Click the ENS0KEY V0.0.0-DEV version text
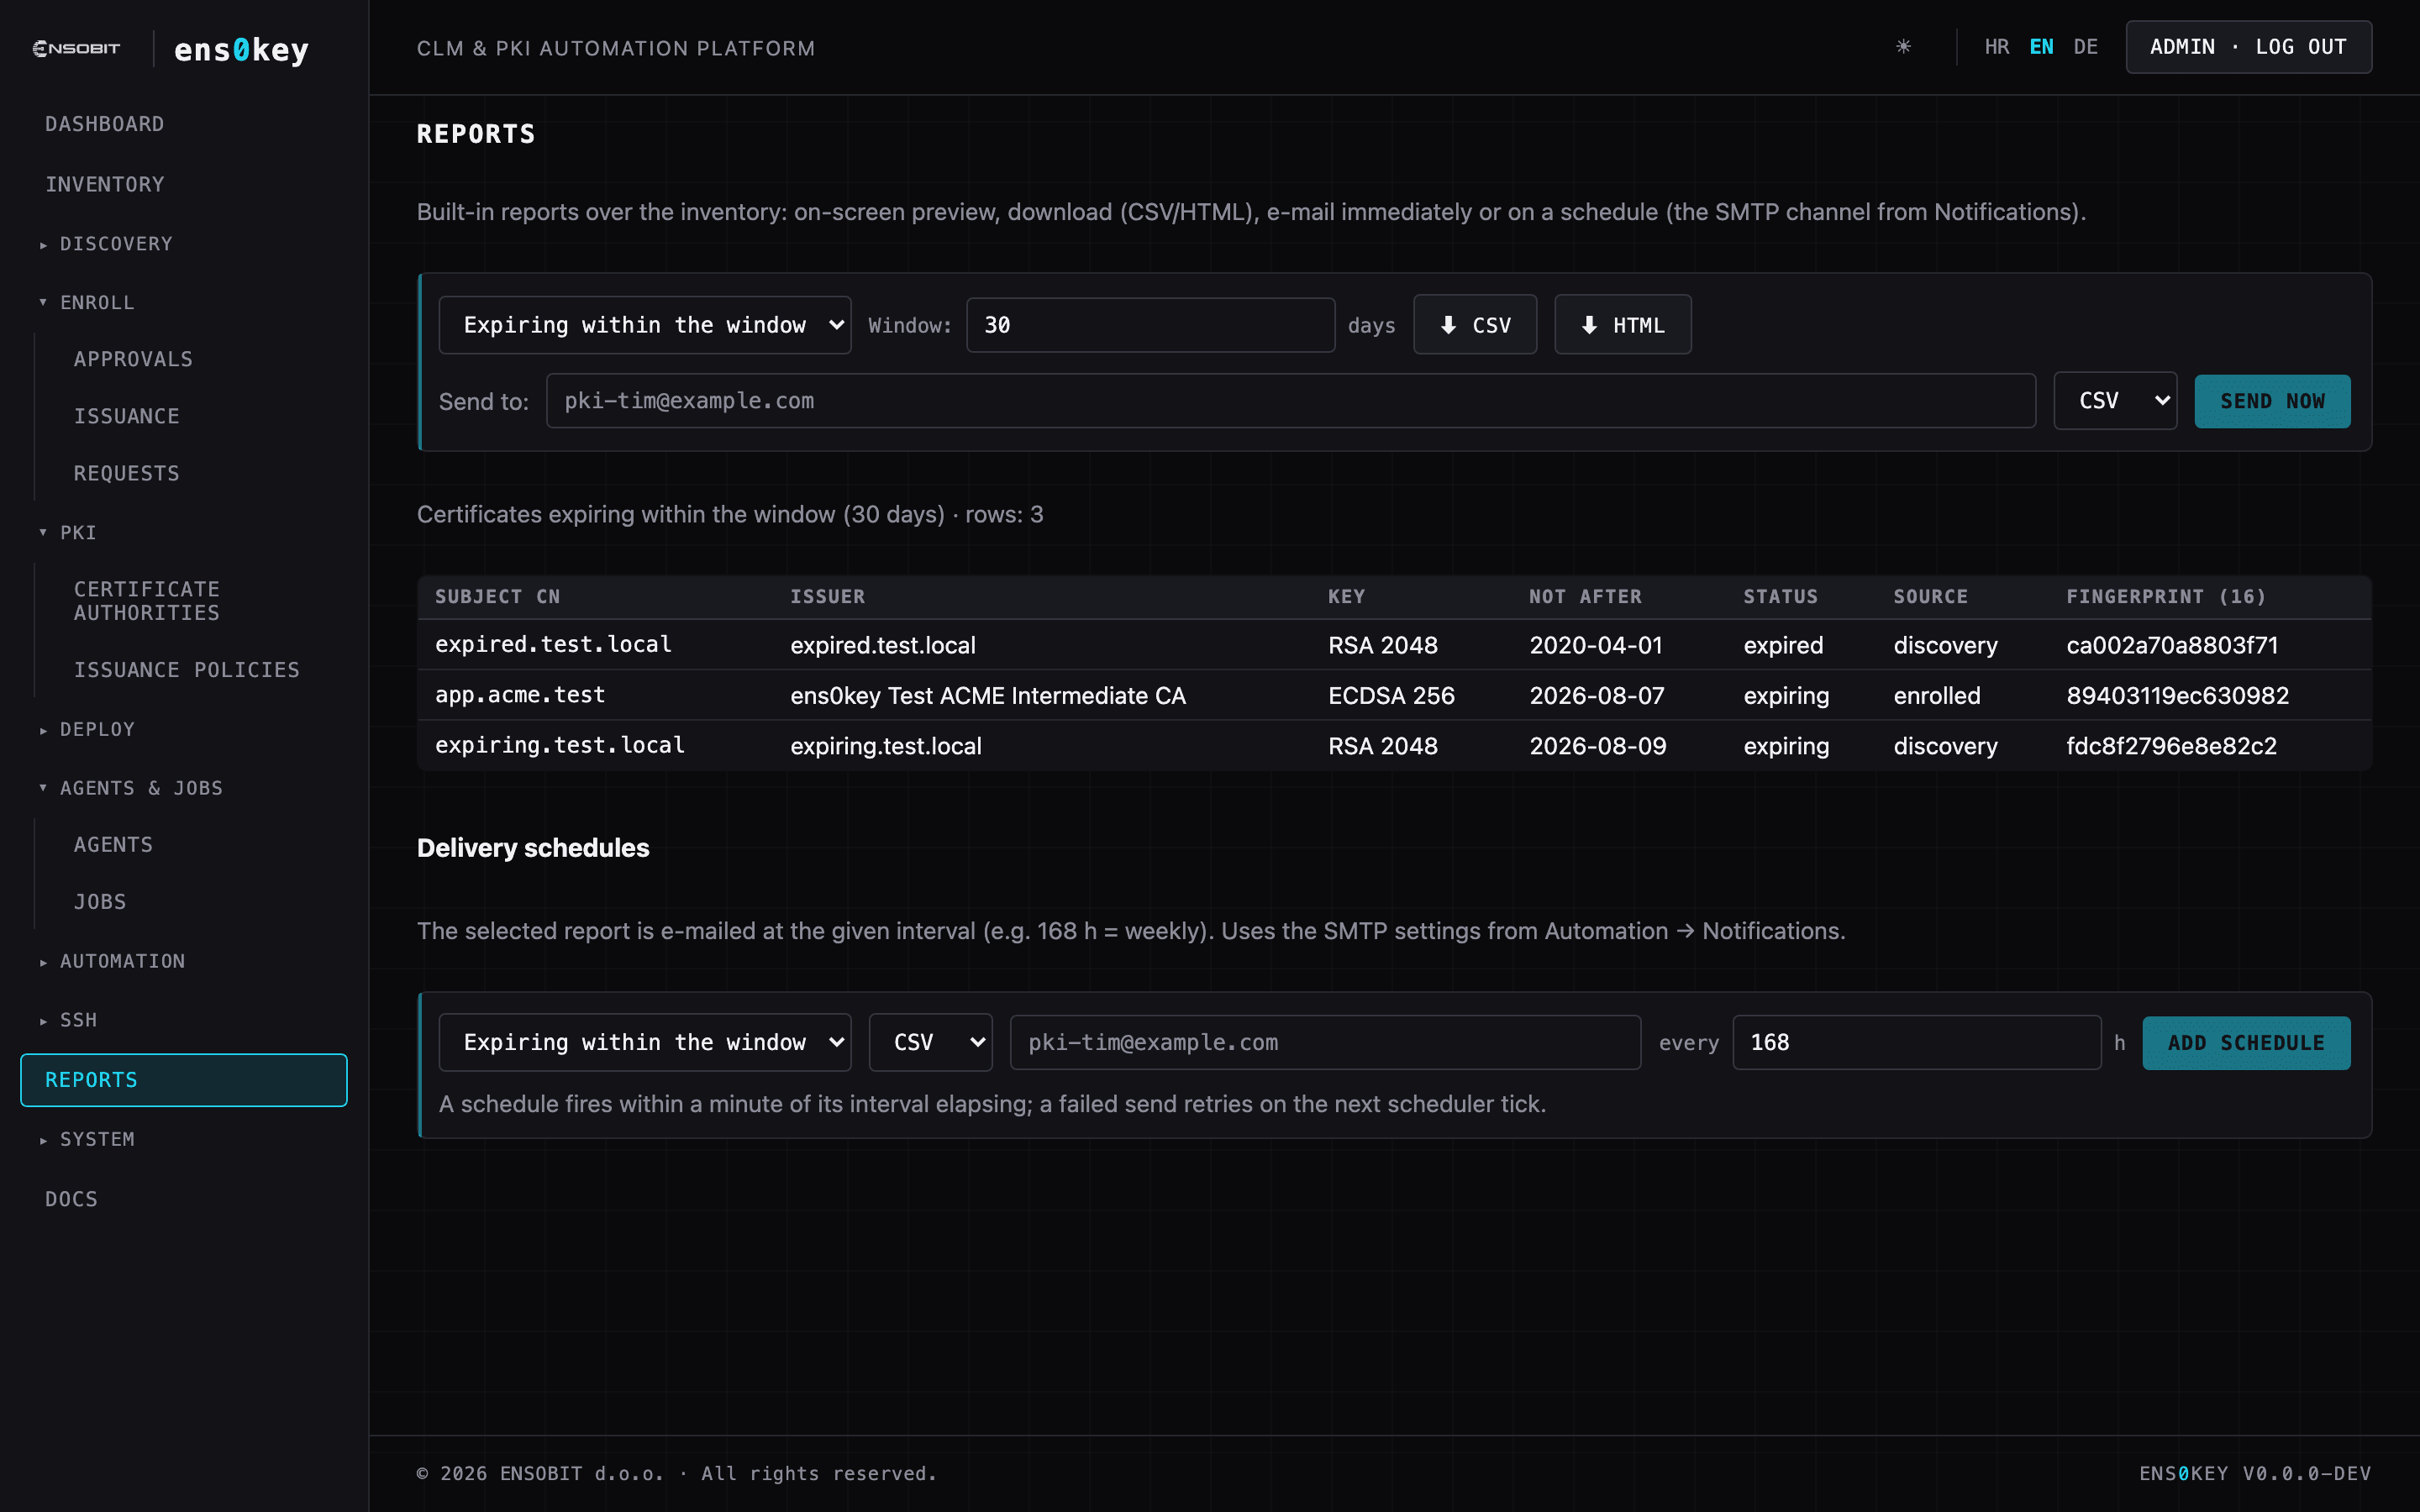 (2254, 1474)
